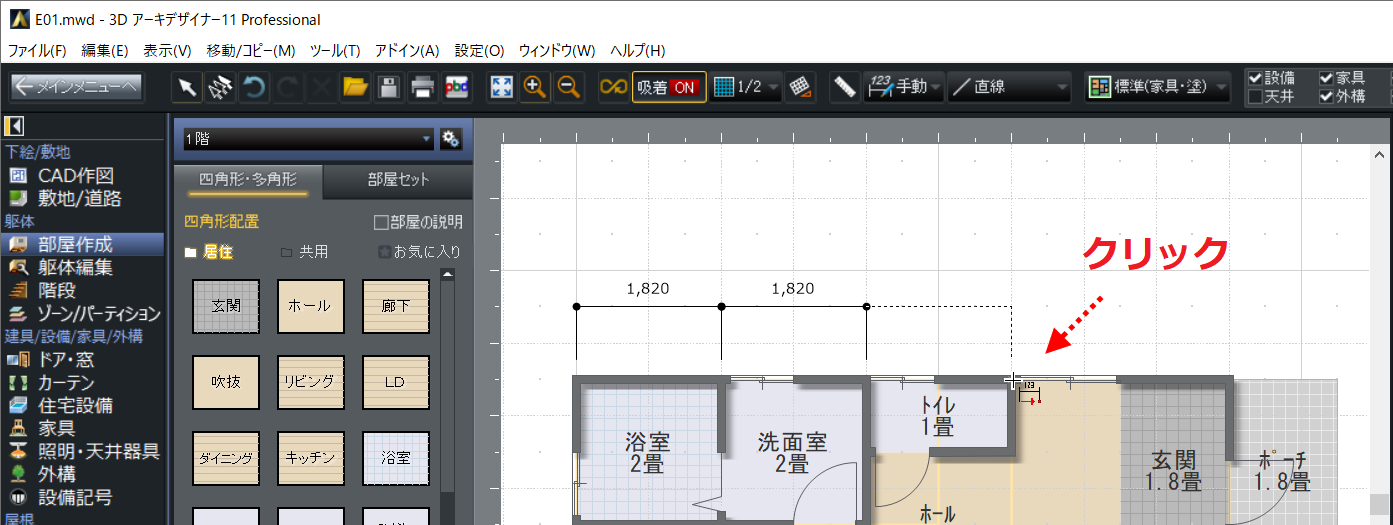This screenshot has height=525, width=1393.
Task: Select the リビング room thumbnail
Action: click(x=310, y=382)
